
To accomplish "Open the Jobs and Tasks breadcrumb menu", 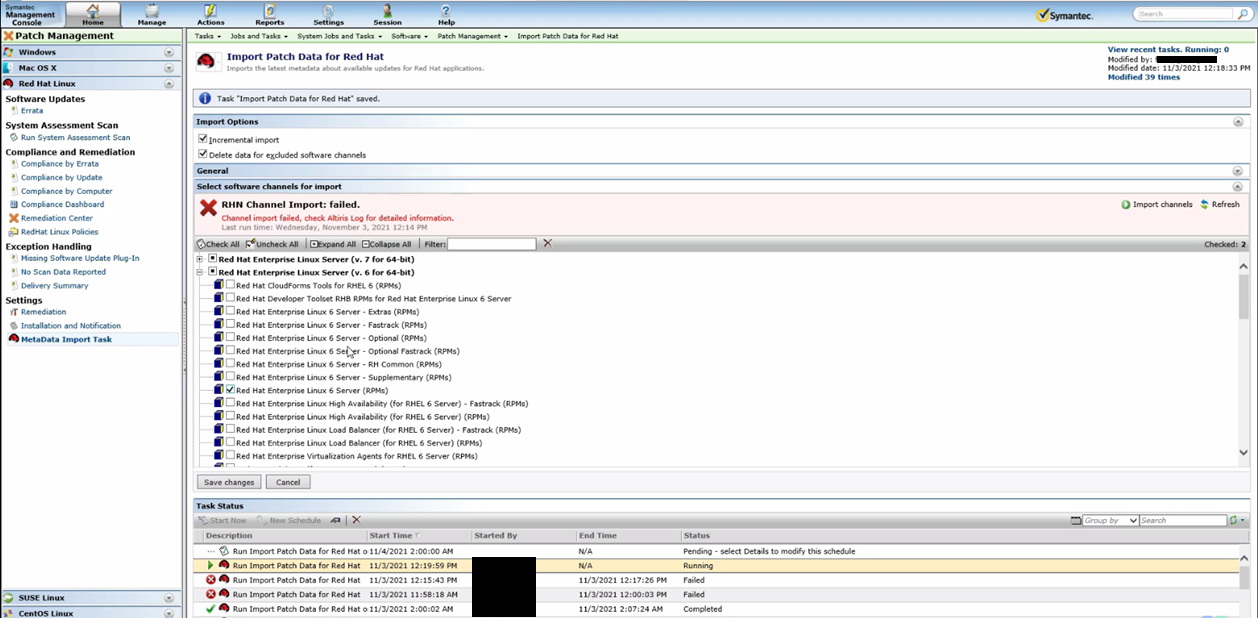I will point(259,36).
